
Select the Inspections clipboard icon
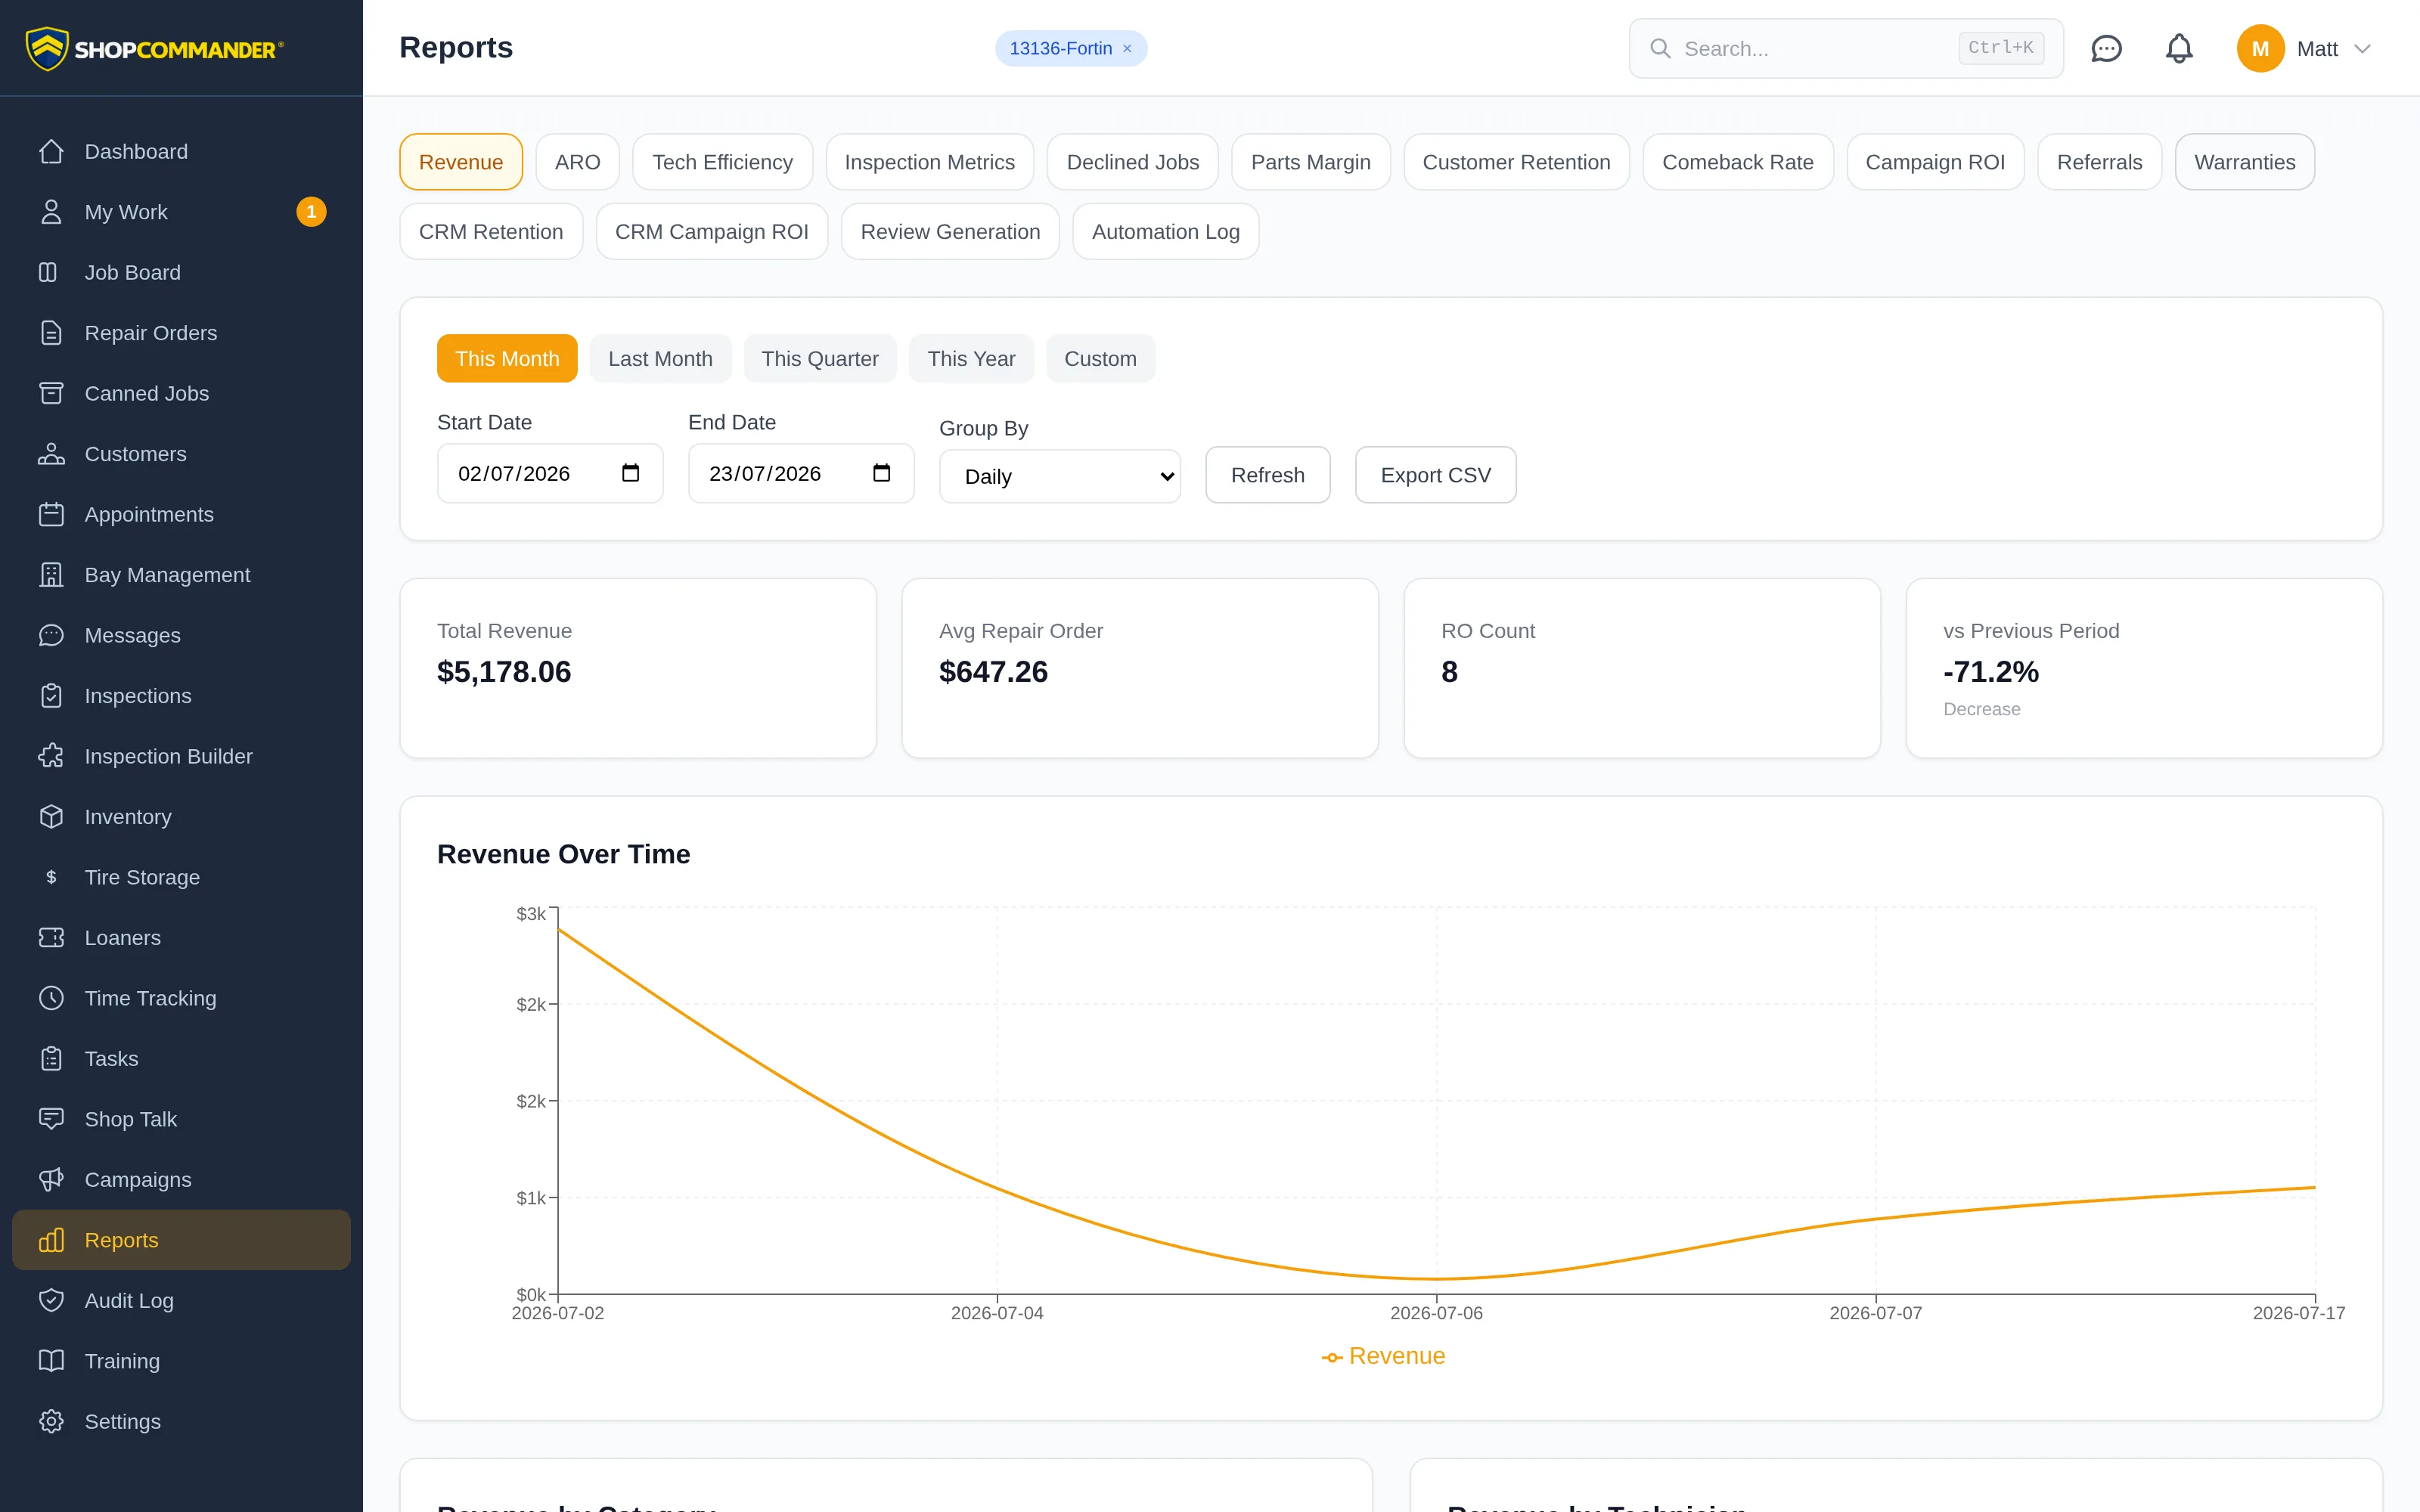click(51, 696)
